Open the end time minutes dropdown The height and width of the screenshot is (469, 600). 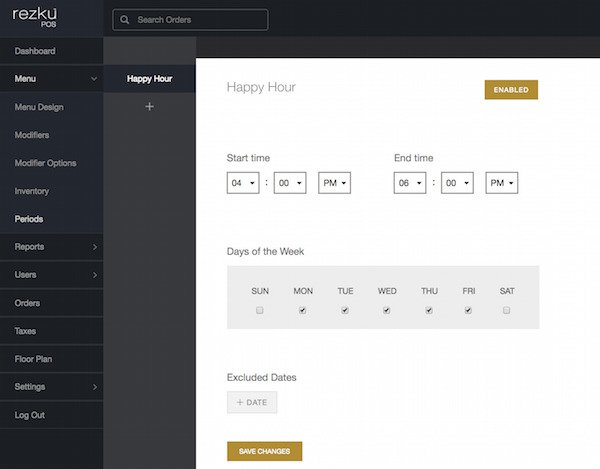(456, 184)
